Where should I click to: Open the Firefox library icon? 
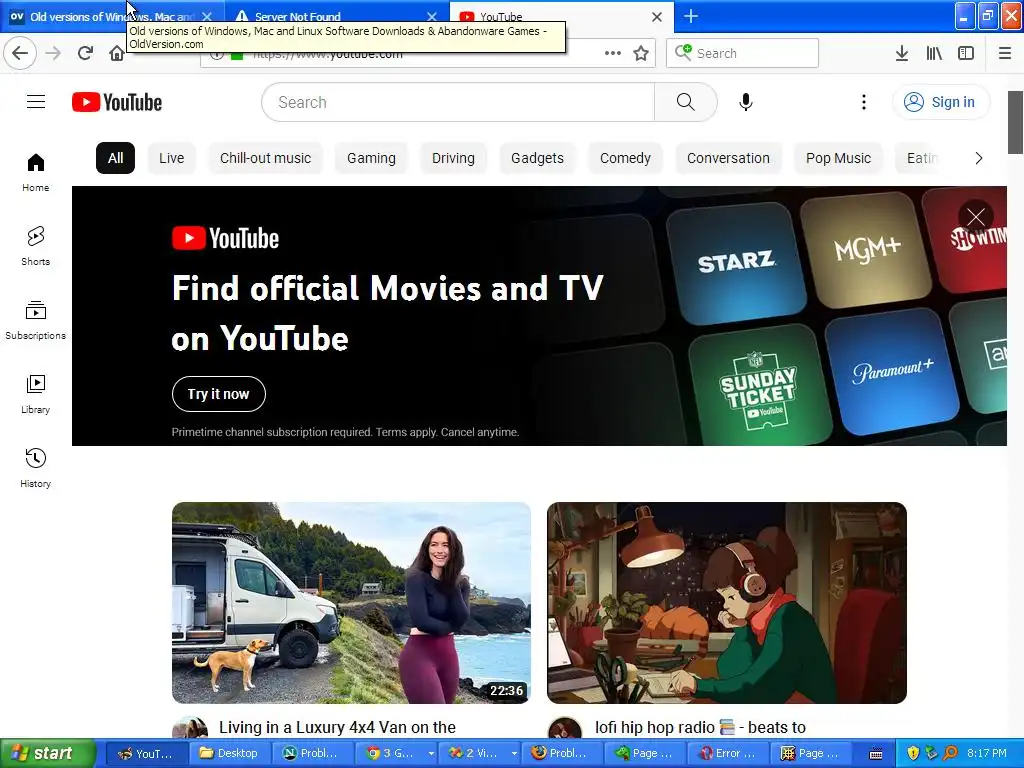coord(934,53)
